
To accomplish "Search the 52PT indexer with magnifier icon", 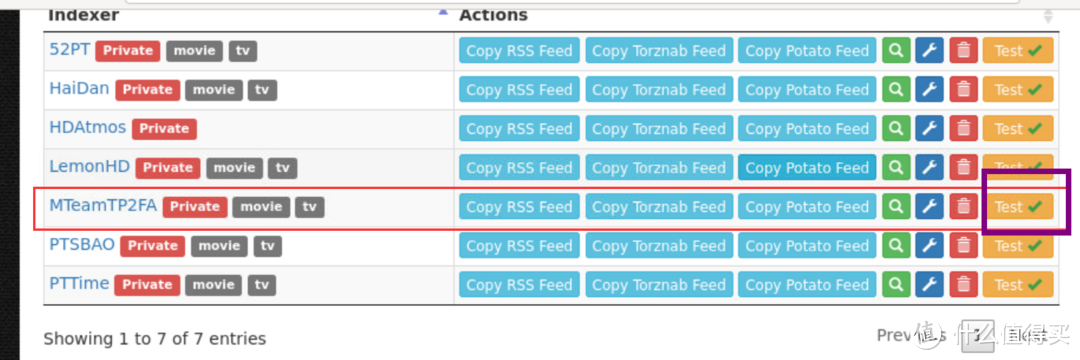I will point(896,50).
